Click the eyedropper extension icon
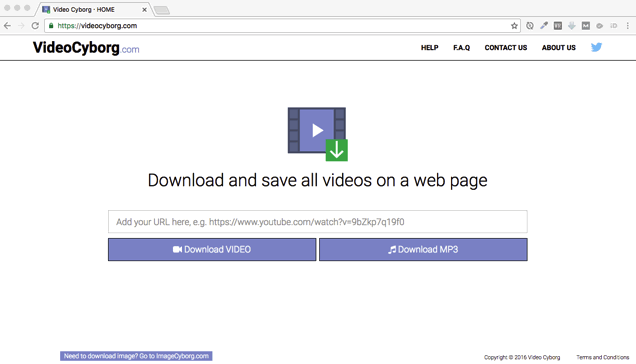 pyautogui.click(x=544, y=26)
